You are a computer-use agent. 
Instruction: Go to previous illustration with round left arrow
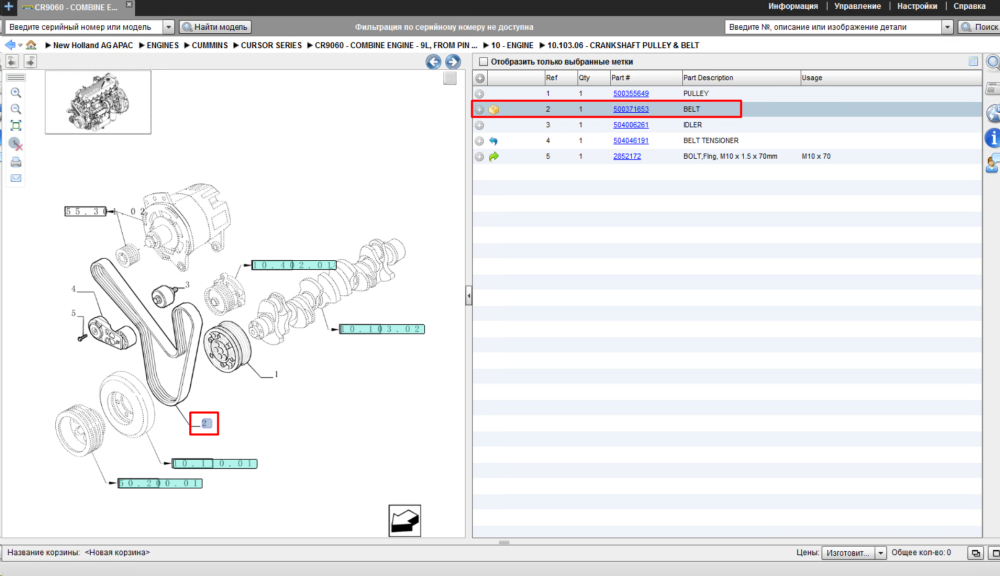(433, 62)
